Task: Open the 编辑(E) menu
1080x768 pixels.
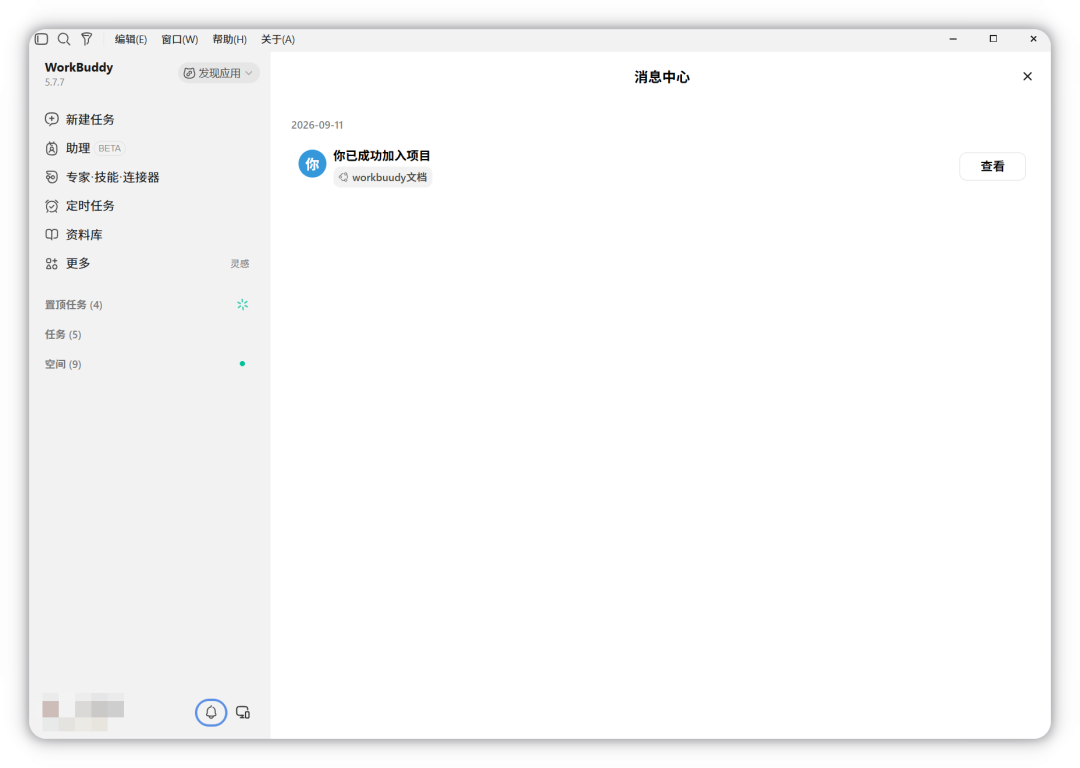Action: coord(131,39)
